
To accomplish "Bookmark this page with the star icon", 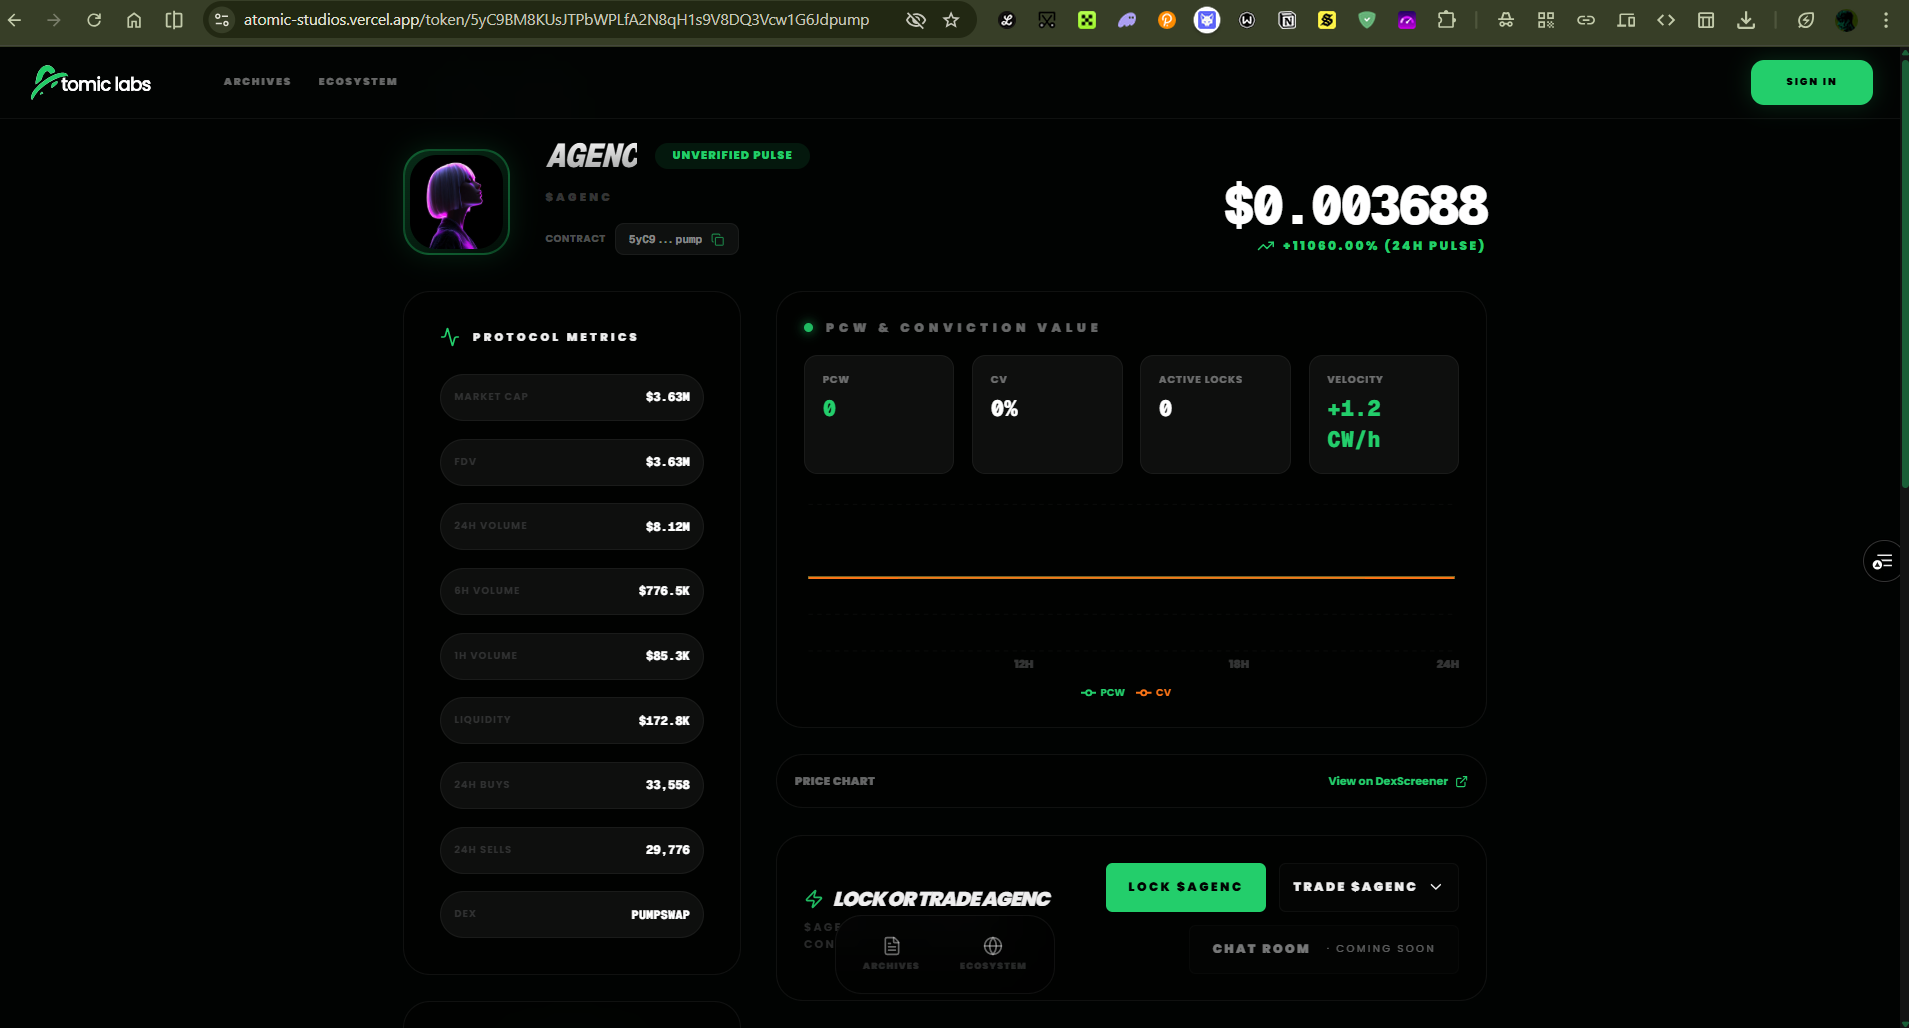I will (951, 20).
